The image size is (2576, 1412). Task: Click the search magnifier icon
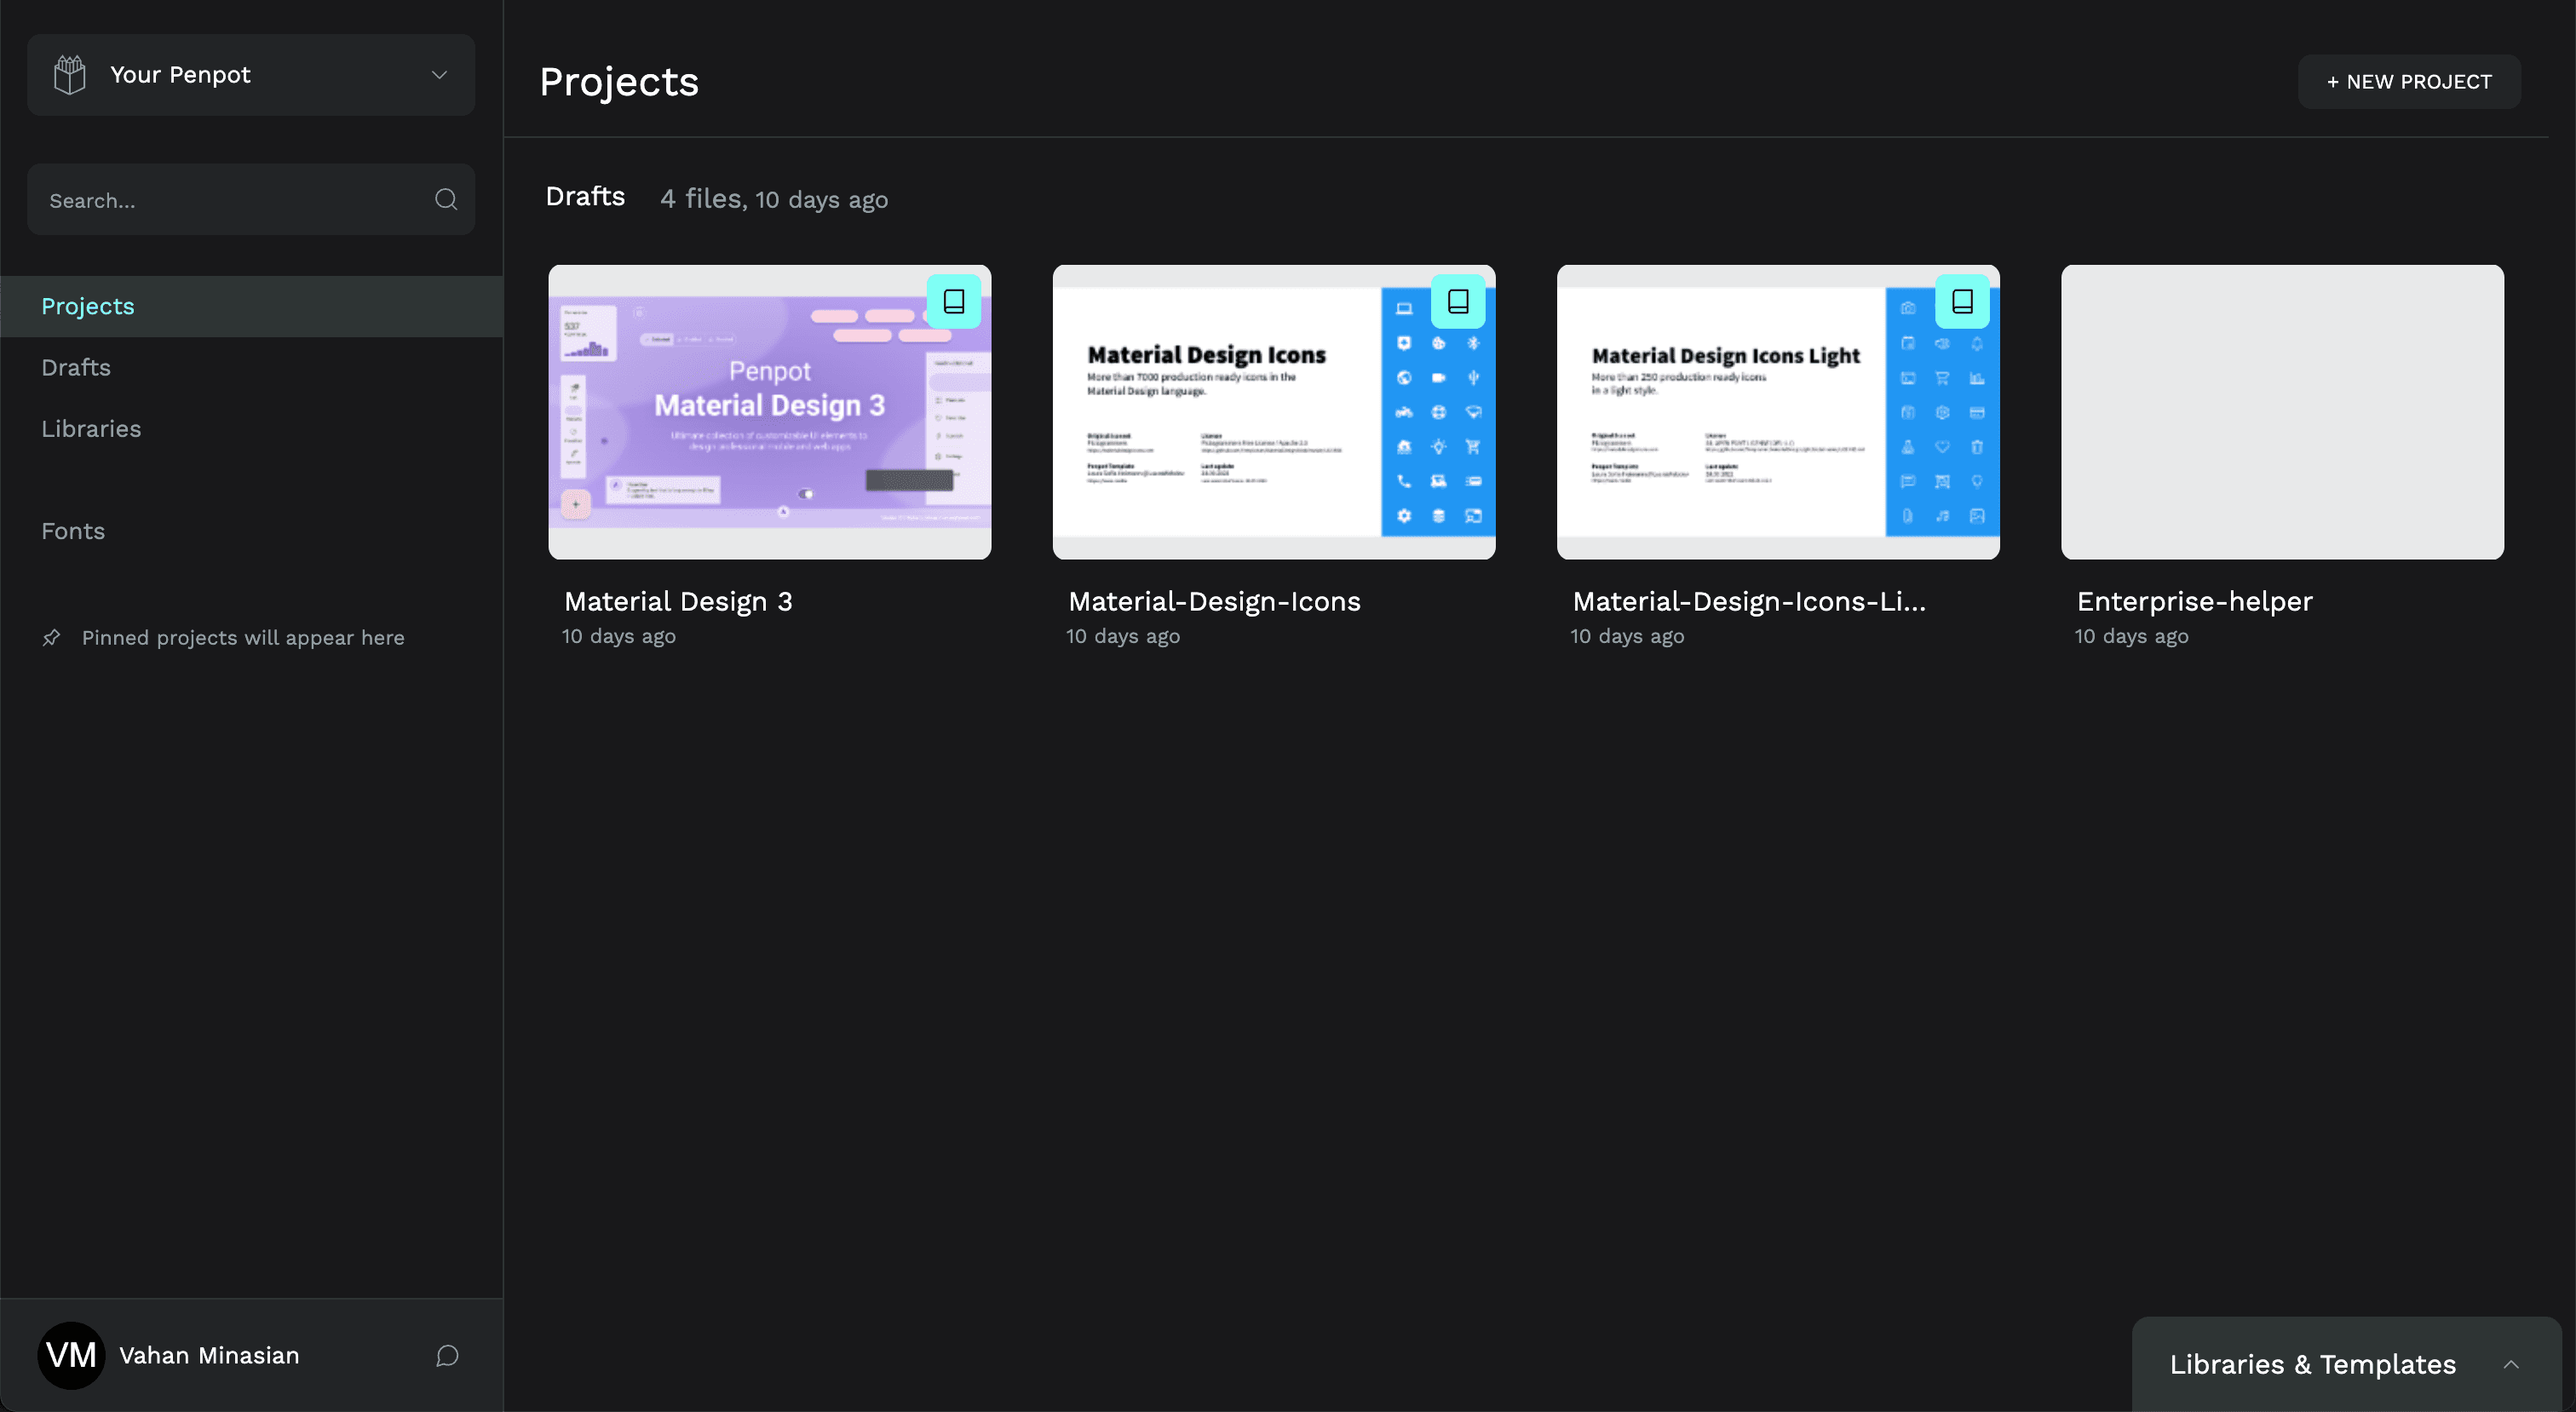pyautogui.click(x=446, y=200)
